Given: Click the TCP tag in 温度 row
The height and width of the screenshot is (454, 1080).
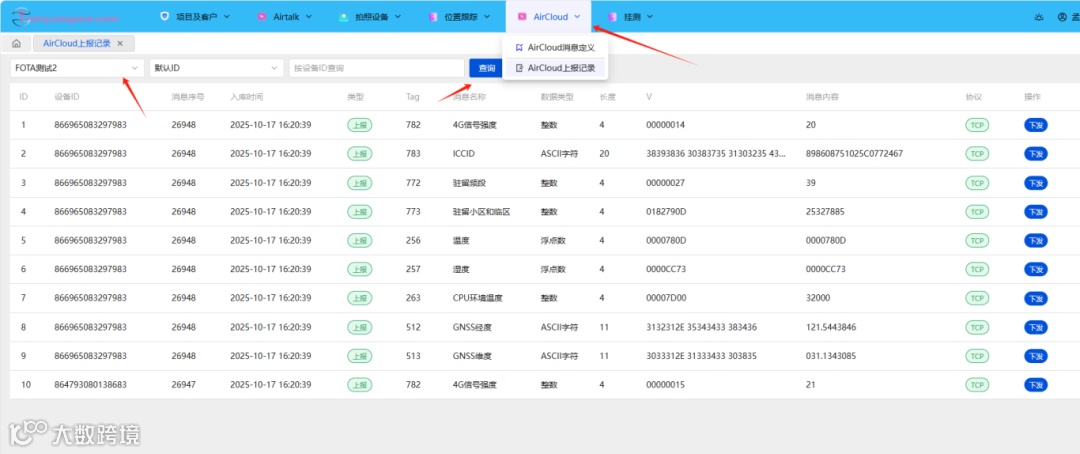Looking at the screenshot, I should pos(977,240).
